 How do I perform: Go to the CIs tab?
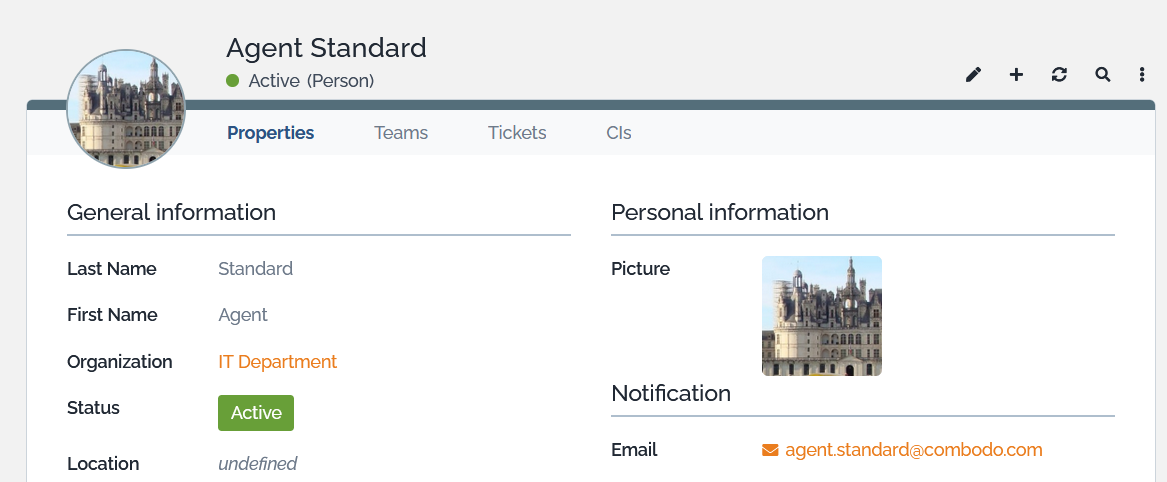coord(618,133)
